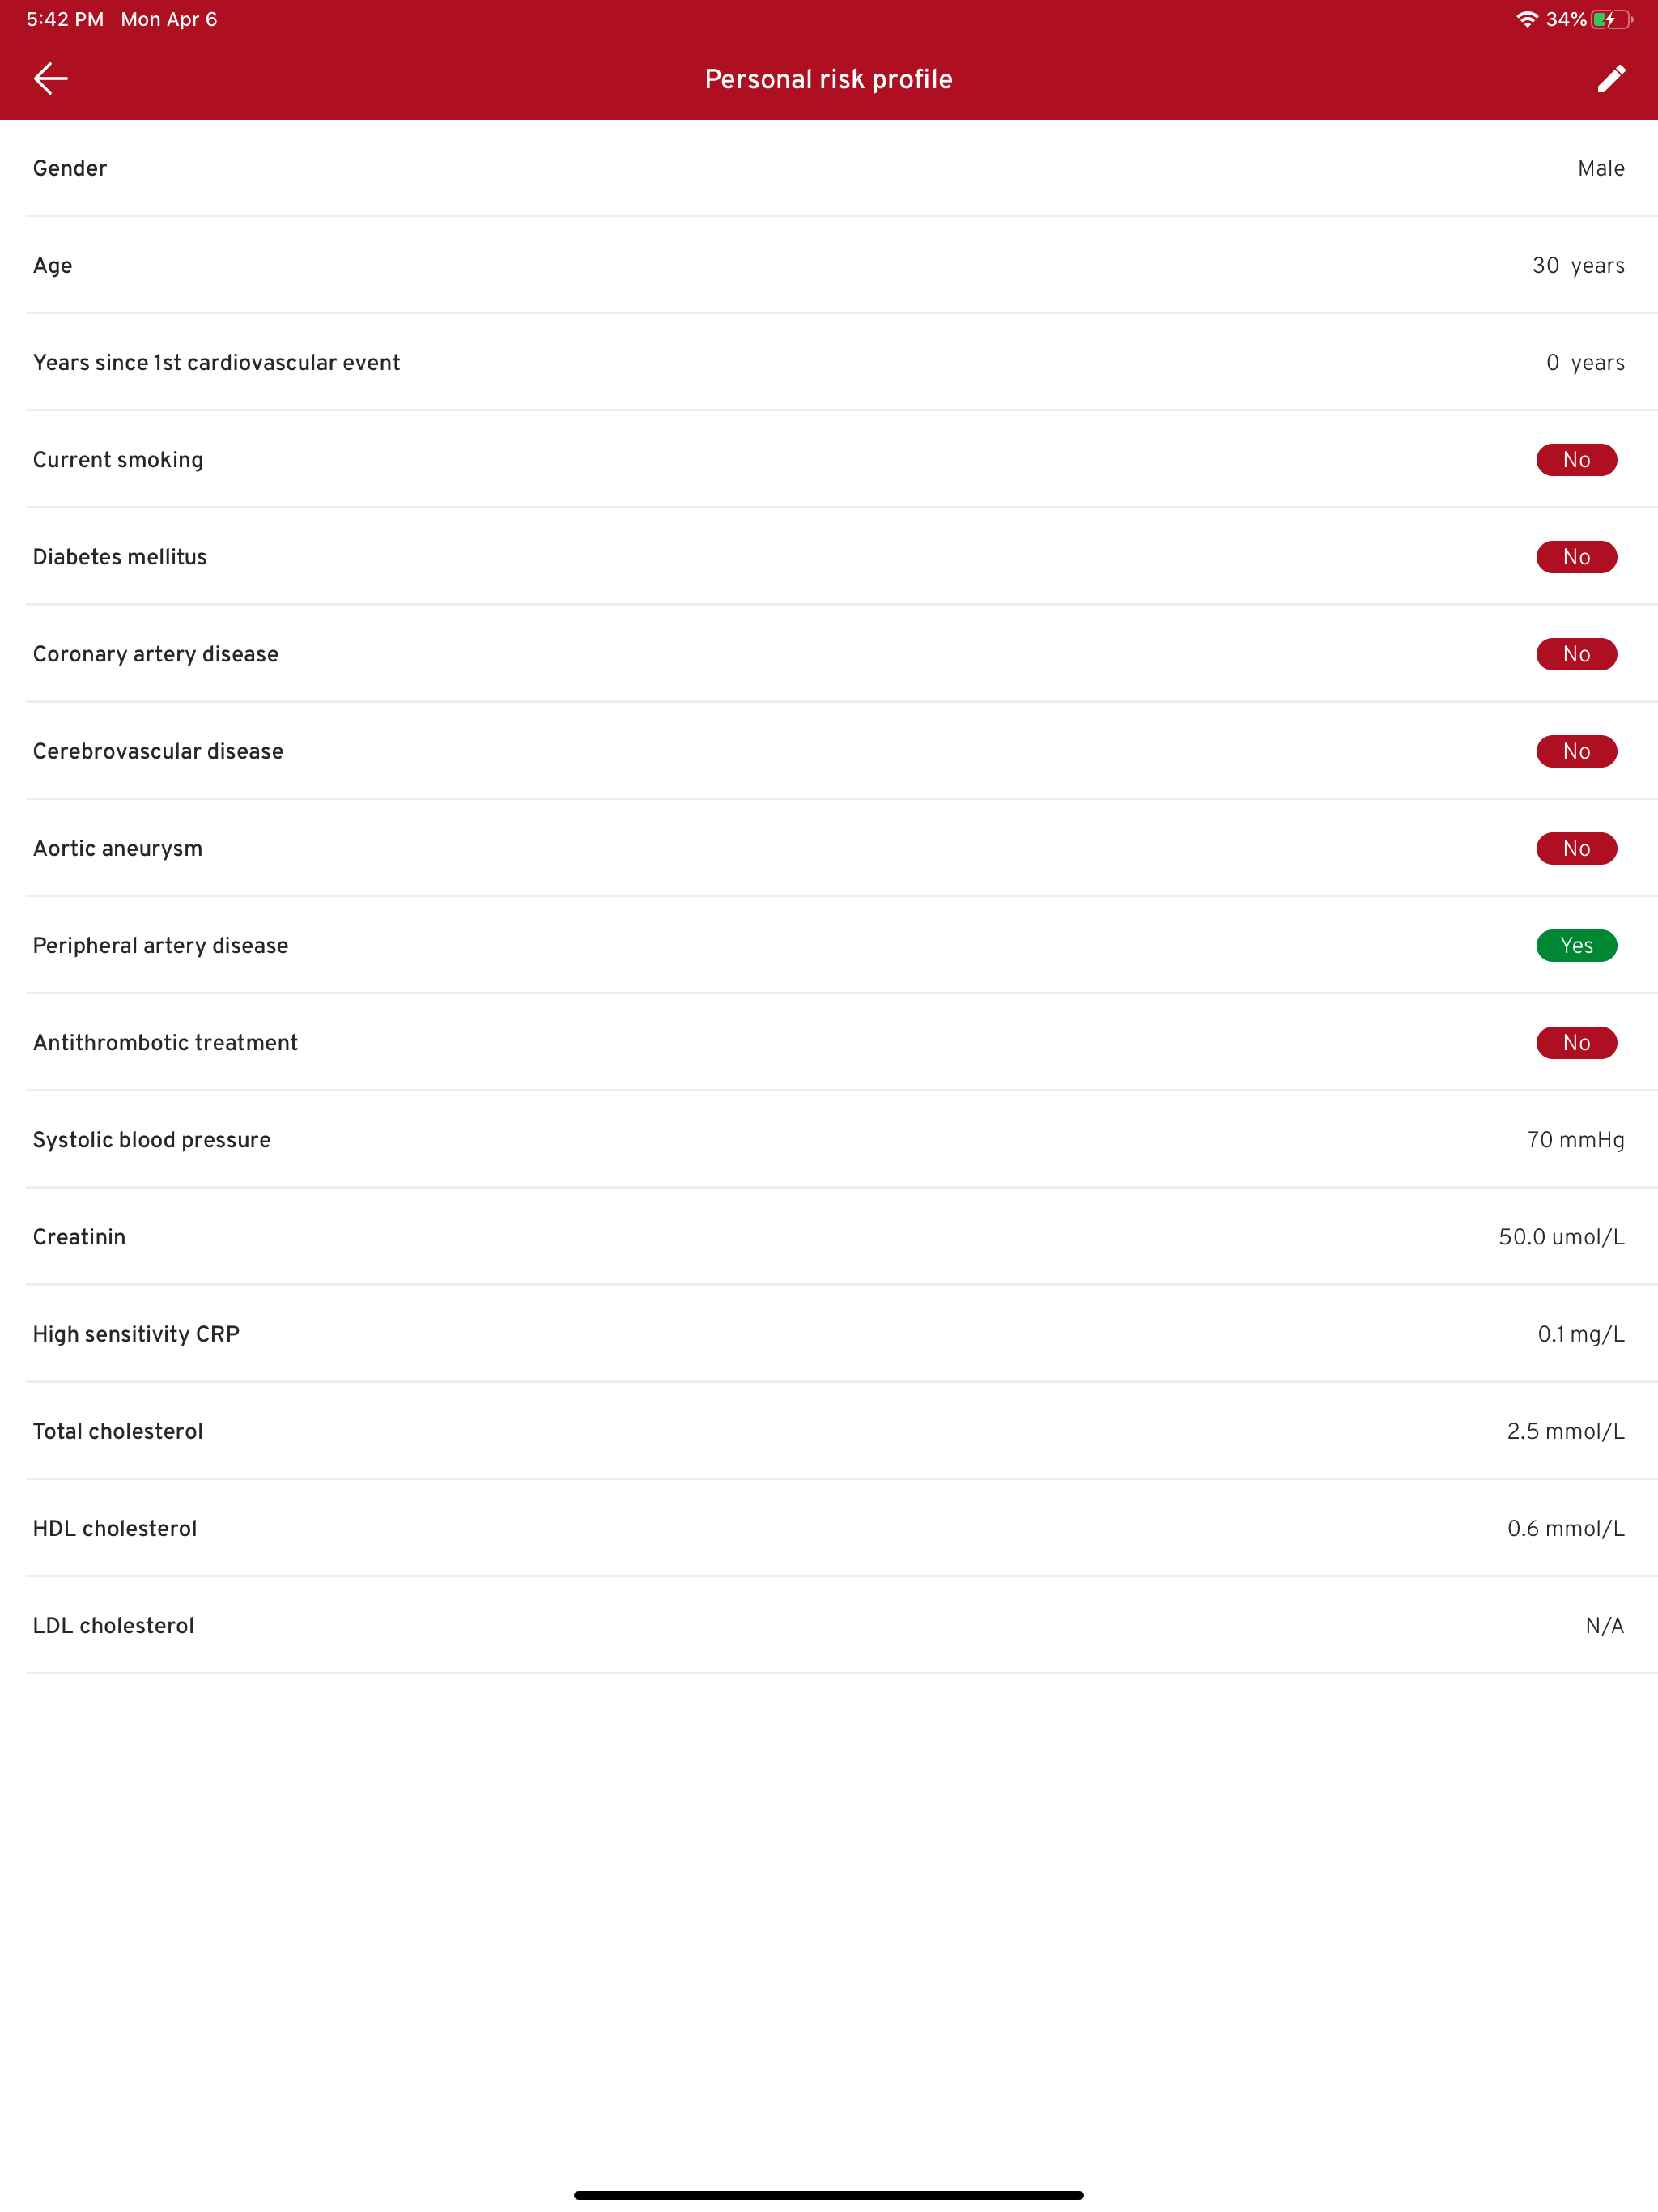Viewport: 1658px width, 2212px height.
Task: Change Aortic aneurysm to Yes
Action: coord(1577,847)
